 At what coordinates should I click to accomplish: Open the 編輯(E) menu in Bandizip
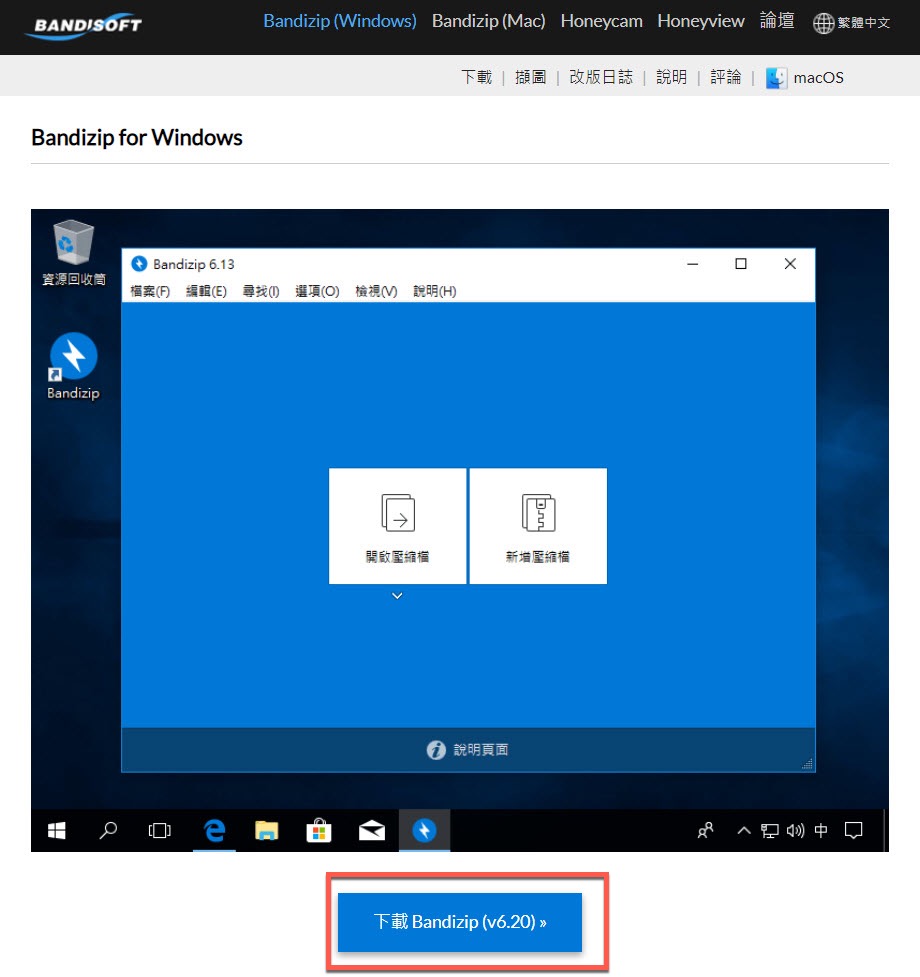click(x=206, y=292)
